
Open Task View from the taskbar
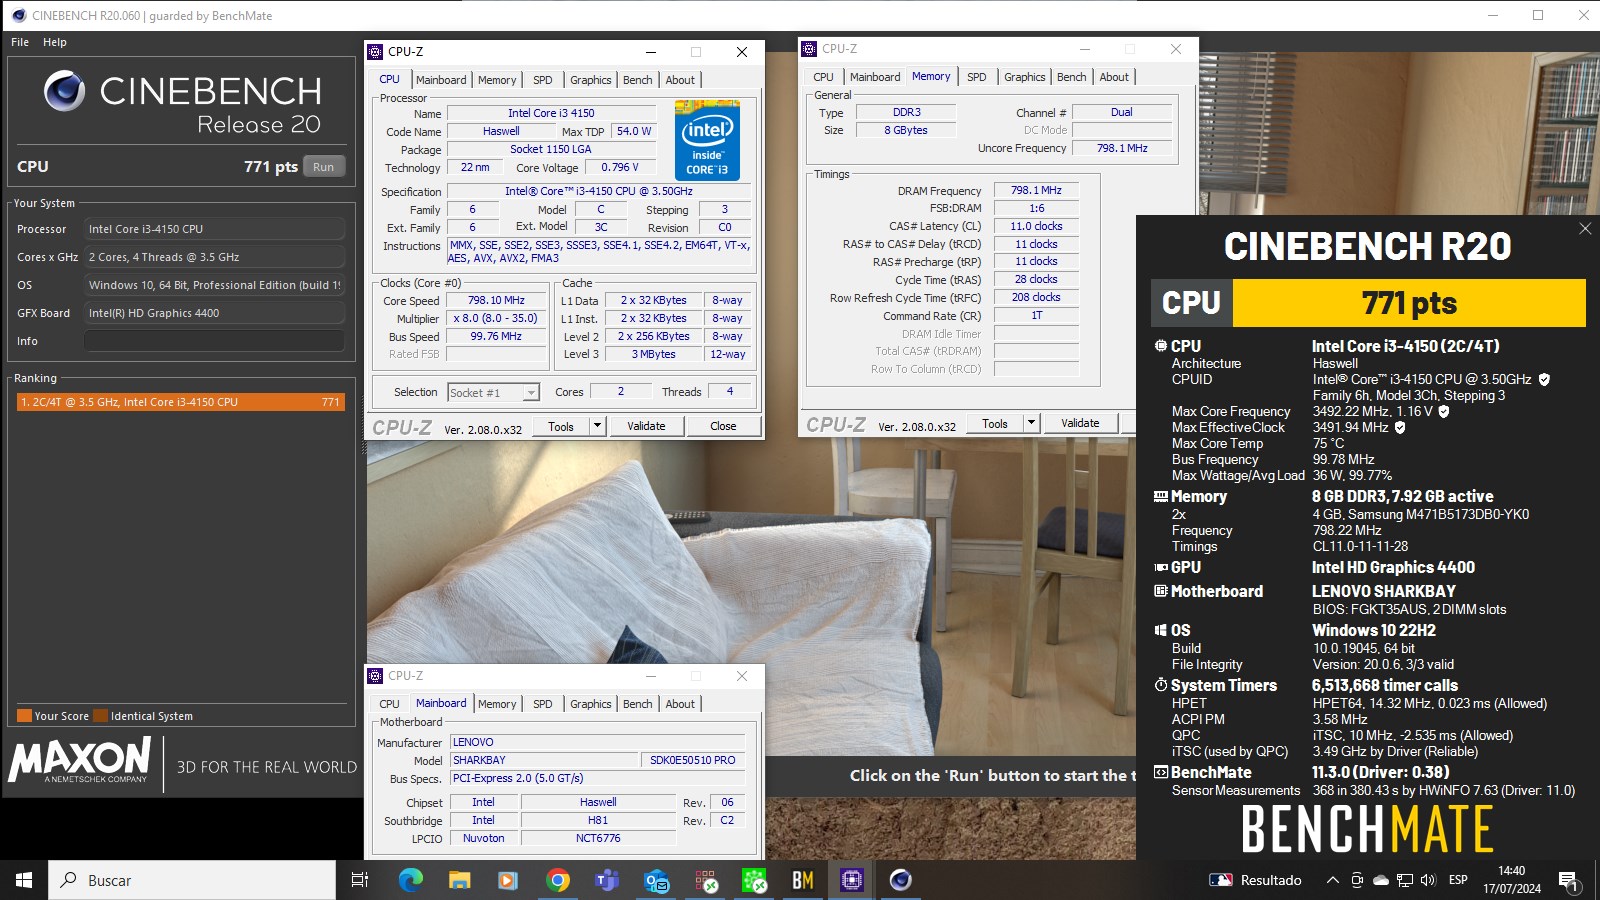[x=360, y=880]
